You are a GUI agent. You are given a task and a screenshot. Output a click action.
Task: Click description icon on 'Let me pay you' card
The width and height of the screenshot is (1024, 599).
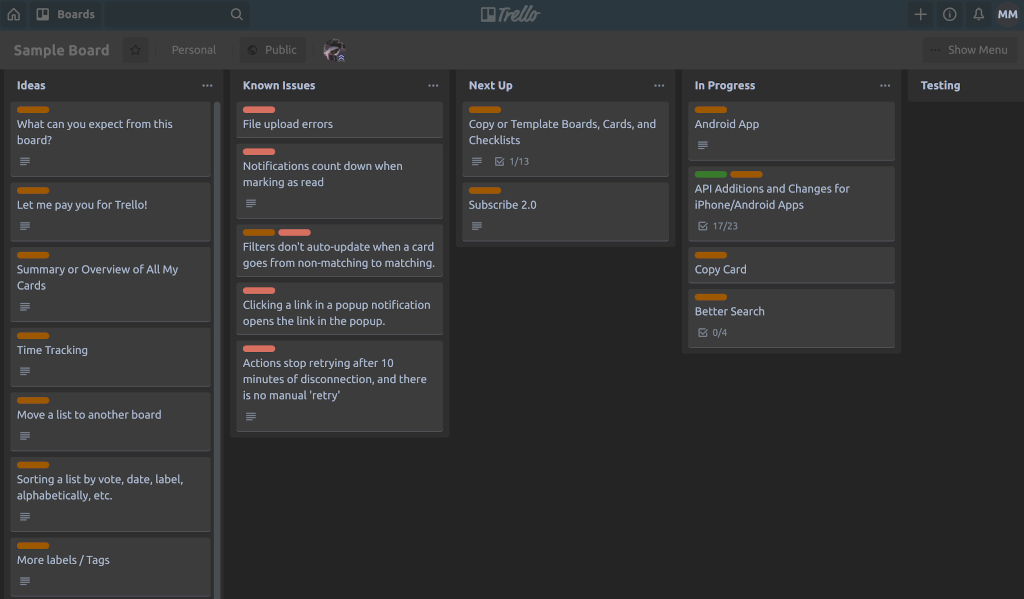coord(25,226)
